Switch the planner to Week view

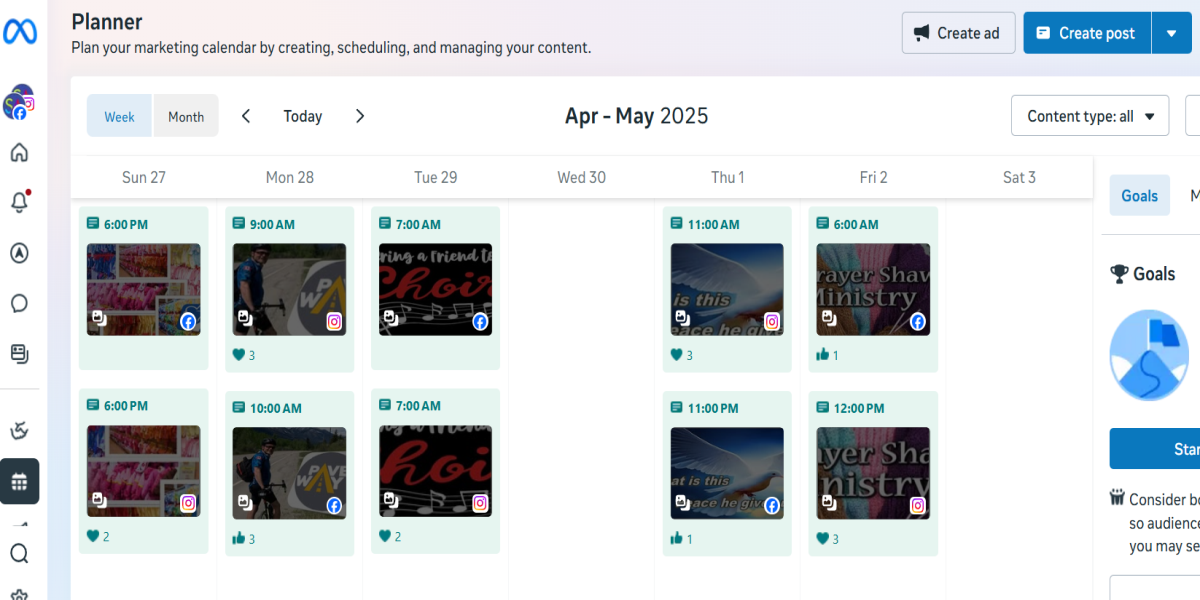[119, 116]
